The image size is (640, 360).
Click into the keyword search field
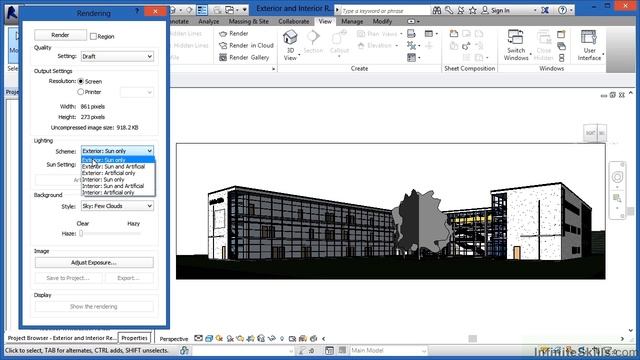[x=385, y=11]
